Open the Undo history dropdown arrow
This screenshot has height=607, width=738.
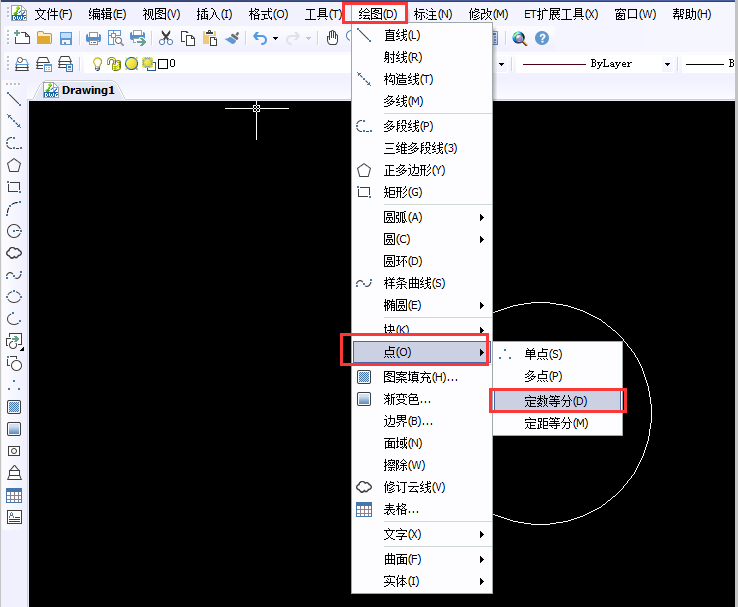coord(275,39)
